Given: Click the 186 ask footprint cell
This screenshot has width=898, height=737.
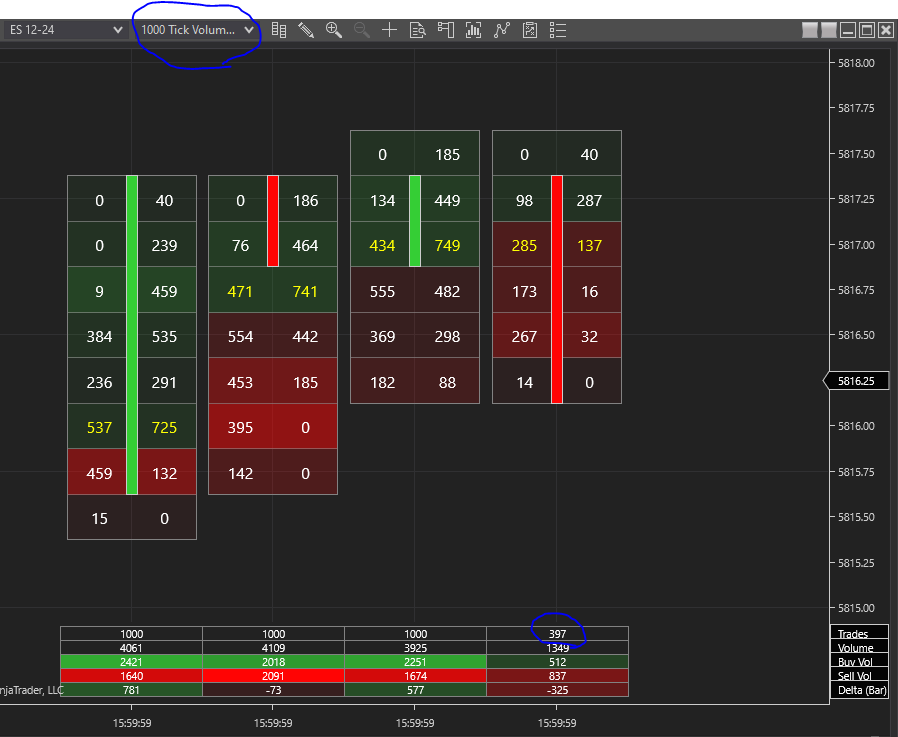Looking at the screenshot, I should click(x=305, y=200).
